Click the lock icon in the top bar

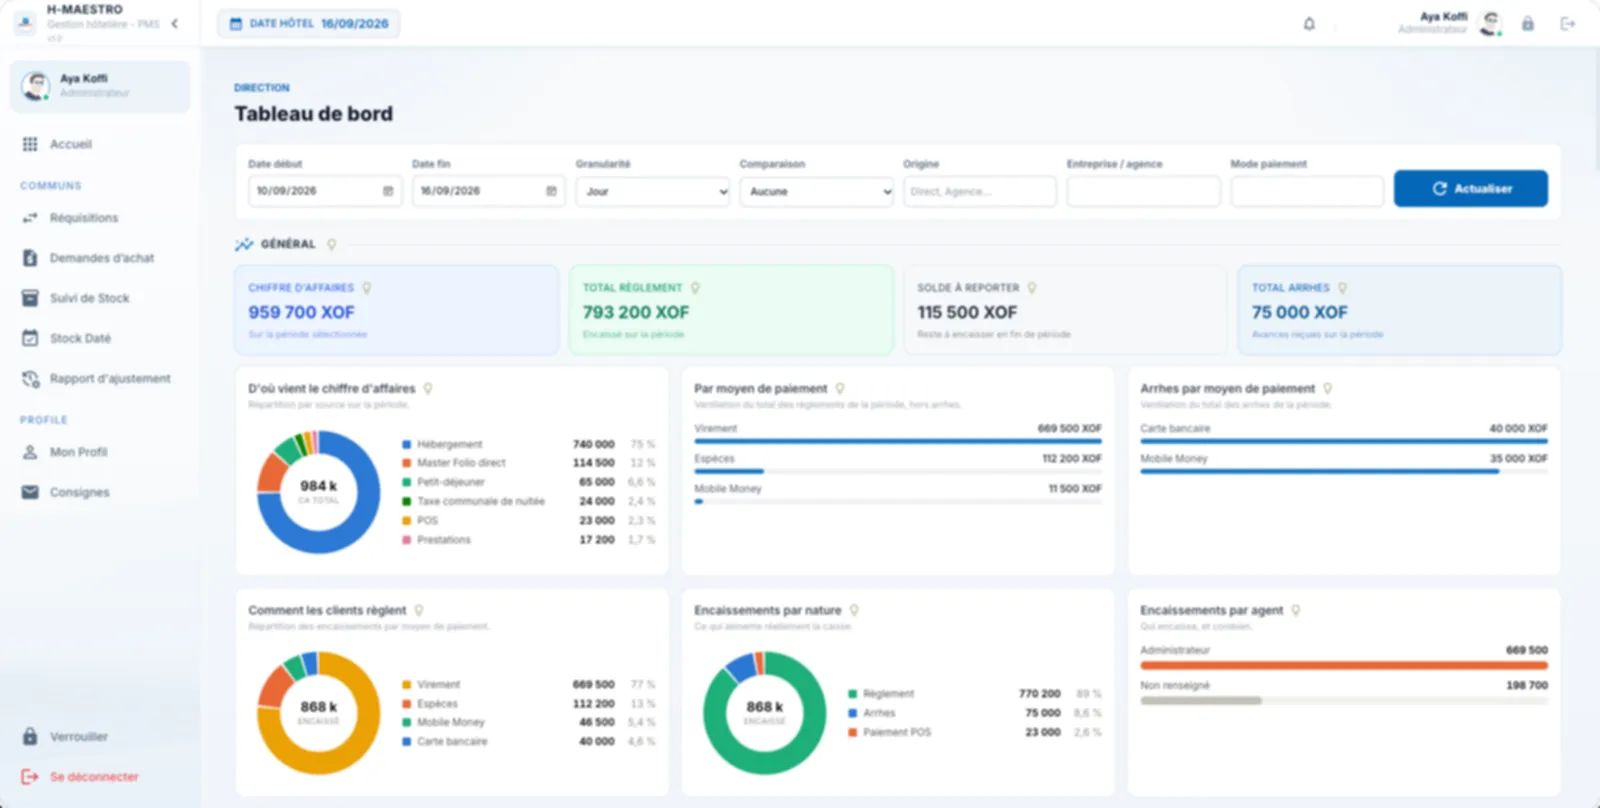(1528, 24)
